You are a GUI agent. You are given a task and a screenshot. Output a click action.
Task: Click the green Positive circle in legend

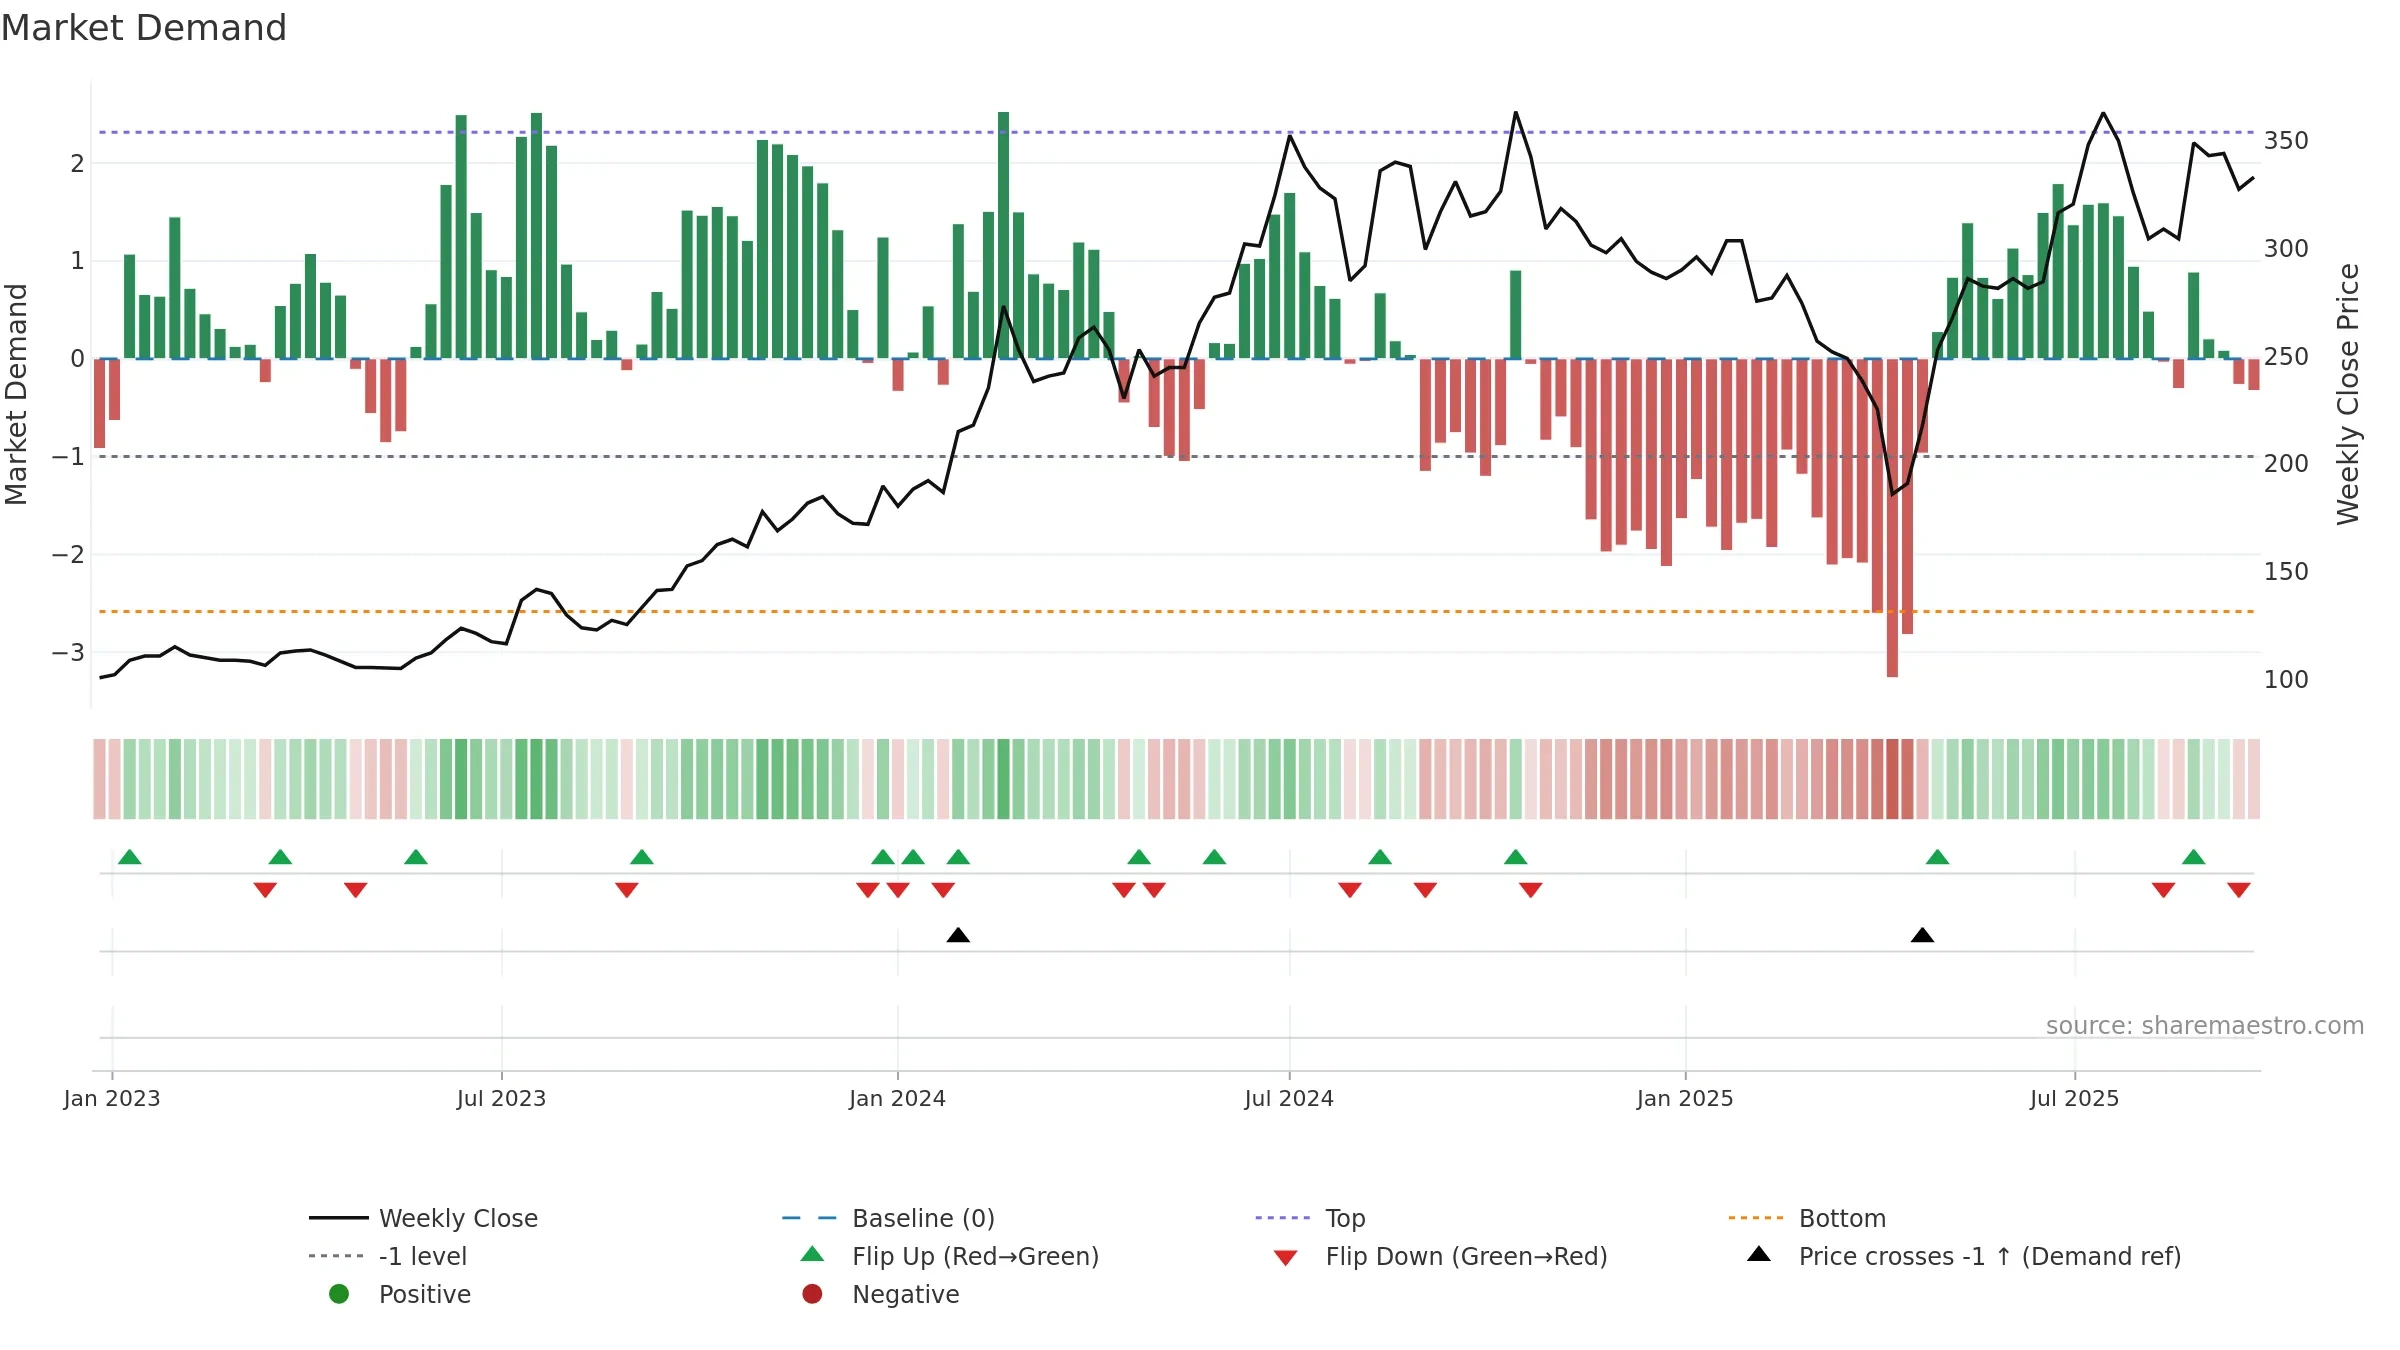coord(339,1294)
